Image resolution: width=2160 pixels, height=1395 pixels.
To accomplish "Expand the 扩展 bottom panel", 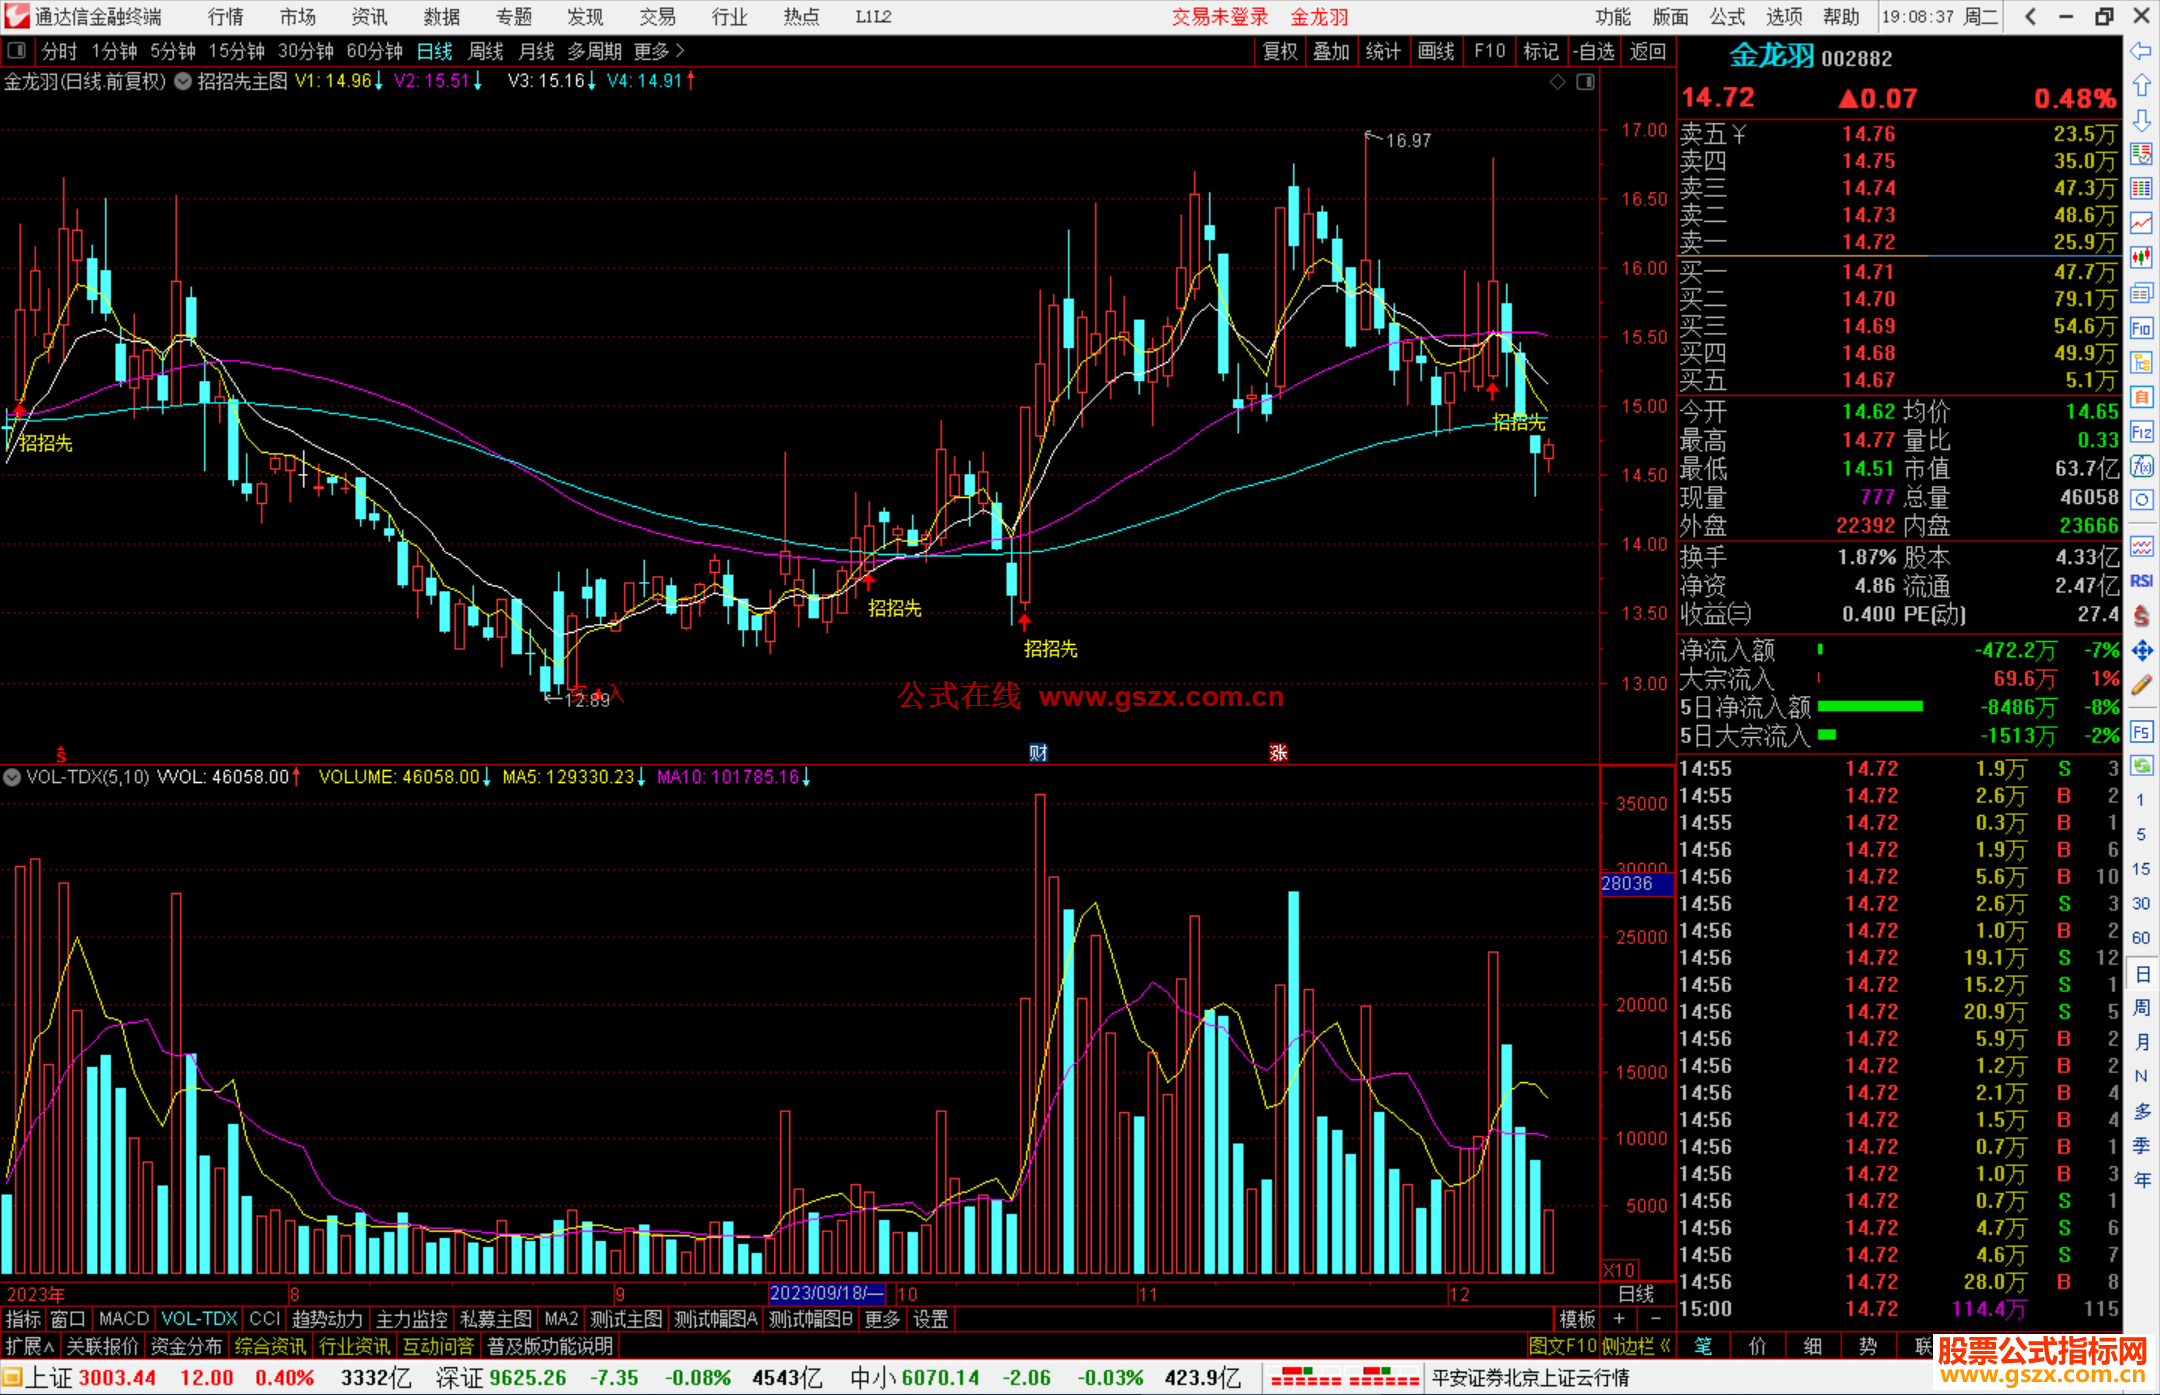I will [x=29, y=1346].
